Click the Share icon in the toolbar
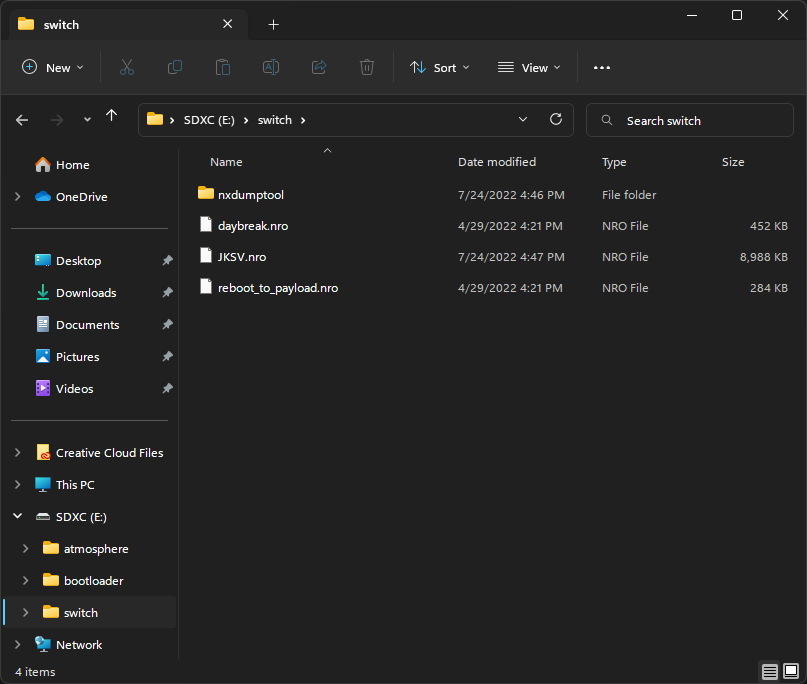The height and width of the screenshot is (684, 807). (318, 67)
